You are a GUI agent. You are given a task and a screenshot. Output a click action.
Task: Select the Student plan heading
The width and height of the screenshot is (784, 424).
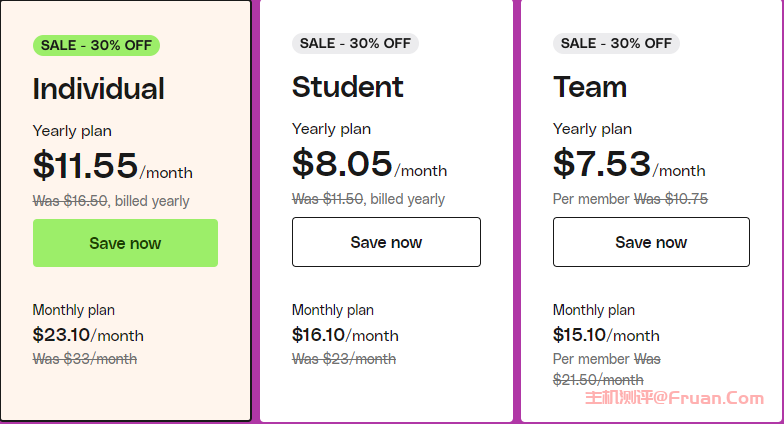point(348,87)
